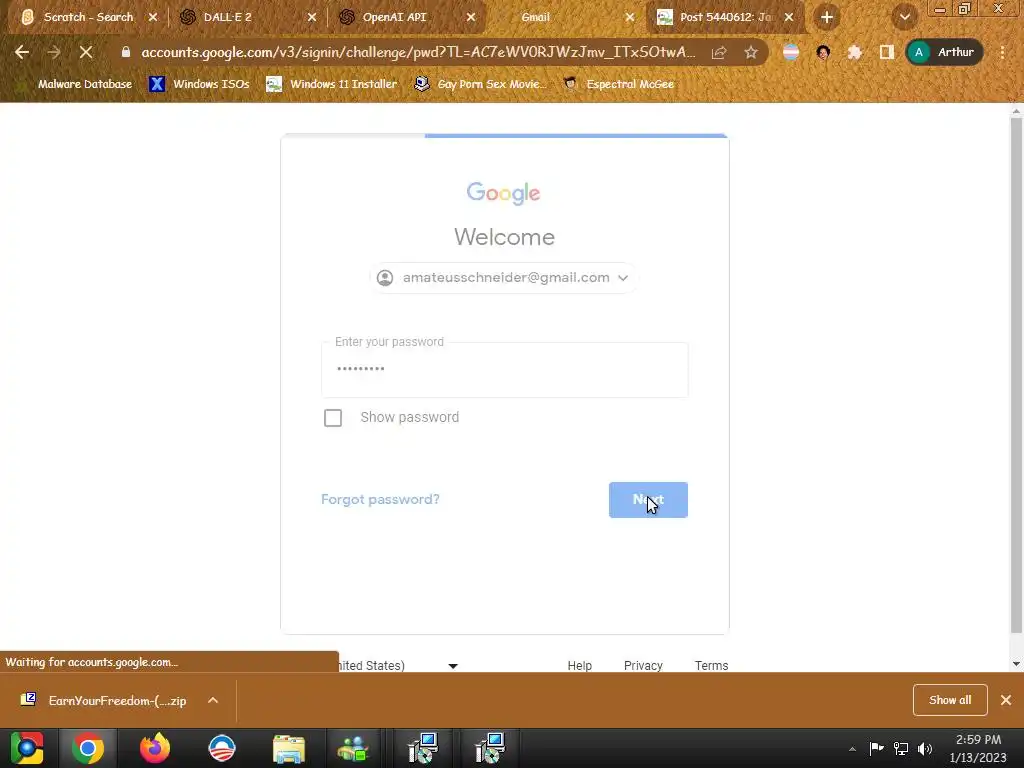Image resolution: width=1024 pixels, height=768 pixels.
Task: Click the avatar face extension icon
Action: coord(823,52)
